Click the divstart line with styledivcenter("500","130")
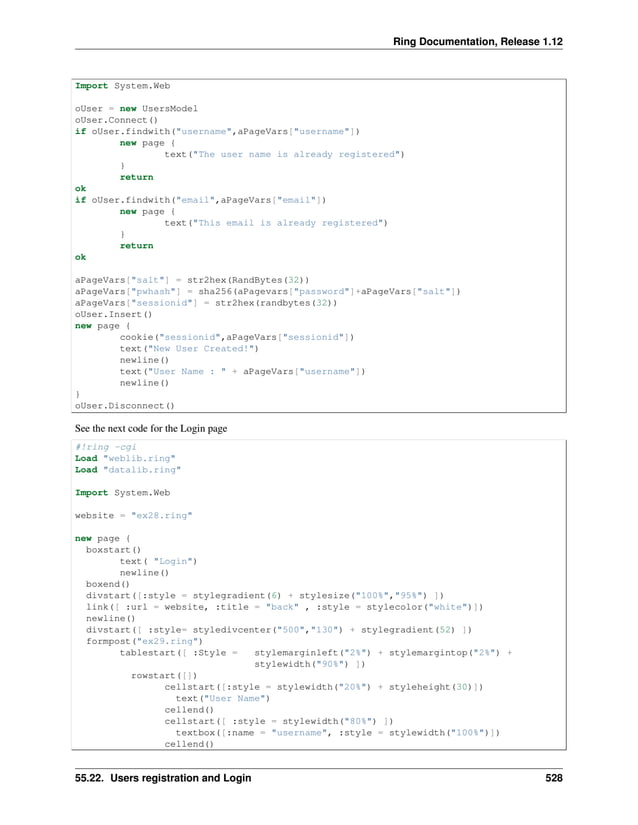Image resolution: width=638 pixels, height=825 pixels. (279, 630)
